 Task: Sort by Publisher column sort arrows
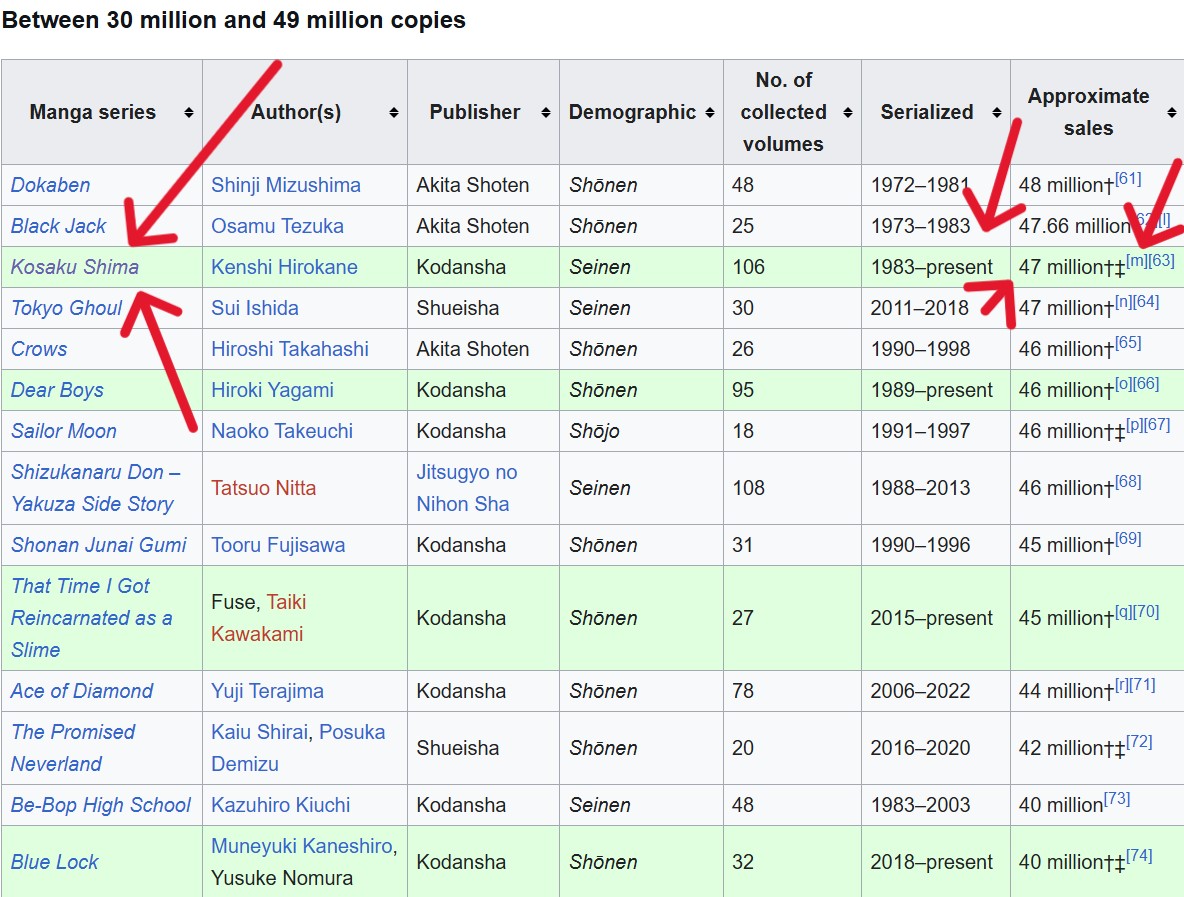tap(545, 113)
